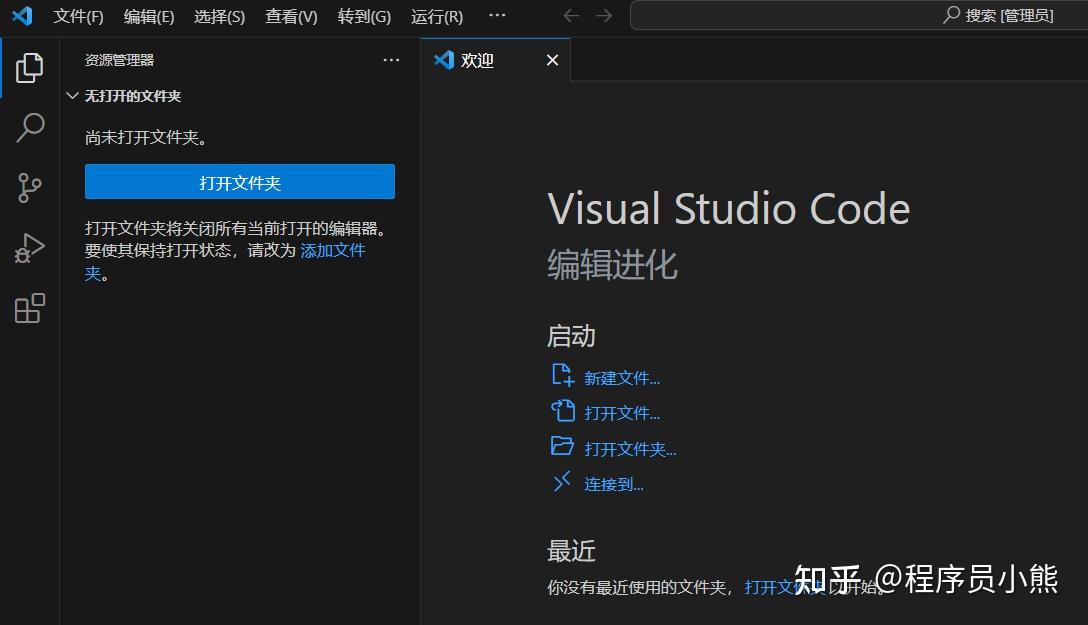Open Explorer more actions ellipsis menu
Image resolution: width=1088 pixels, height=625 pixels.
[x=391, y=60]
